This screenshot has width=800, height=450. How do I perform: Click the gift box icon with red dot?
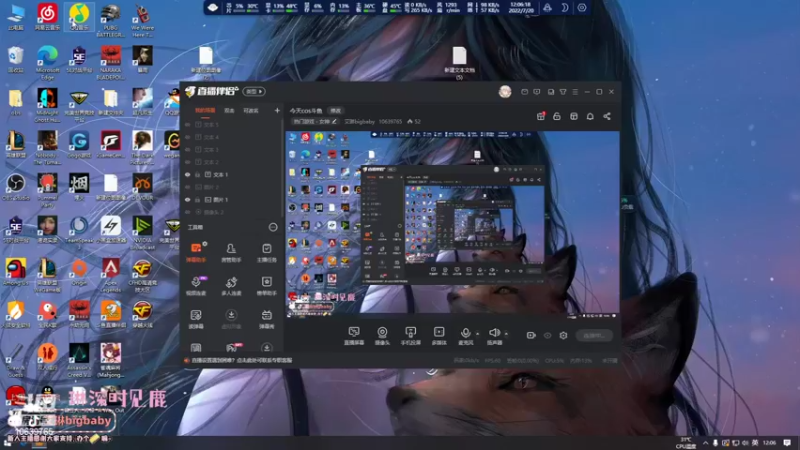coord(541,116)
